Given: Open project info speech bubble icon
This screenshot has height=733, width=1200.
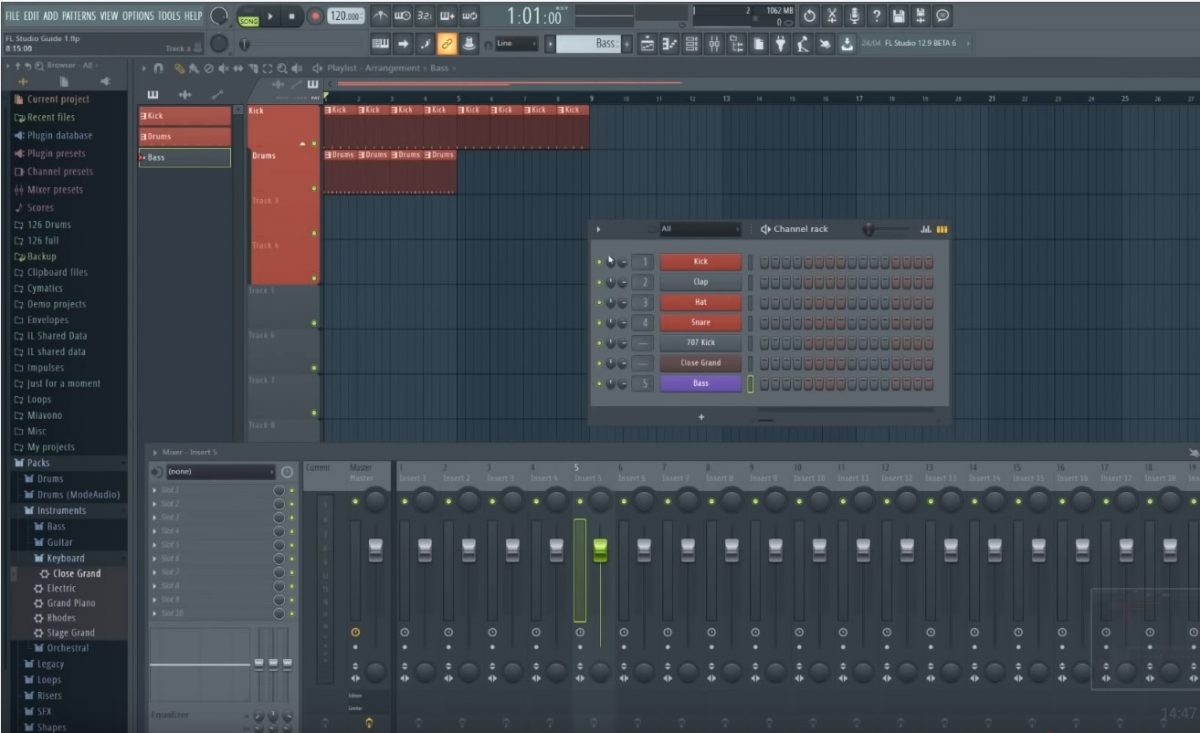Looking at the screenshot, I should tap(942, 16).
